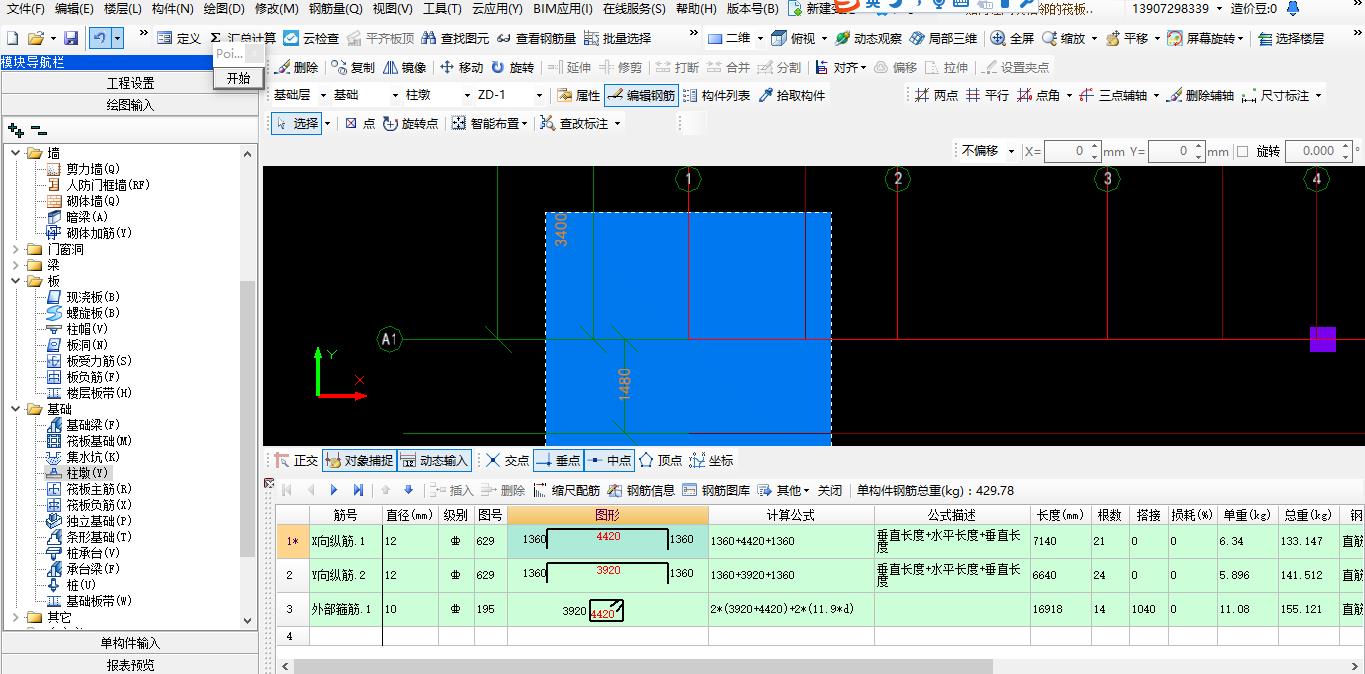
Task: Open 钢筋图库 rebar library
Action: (716, 490)
